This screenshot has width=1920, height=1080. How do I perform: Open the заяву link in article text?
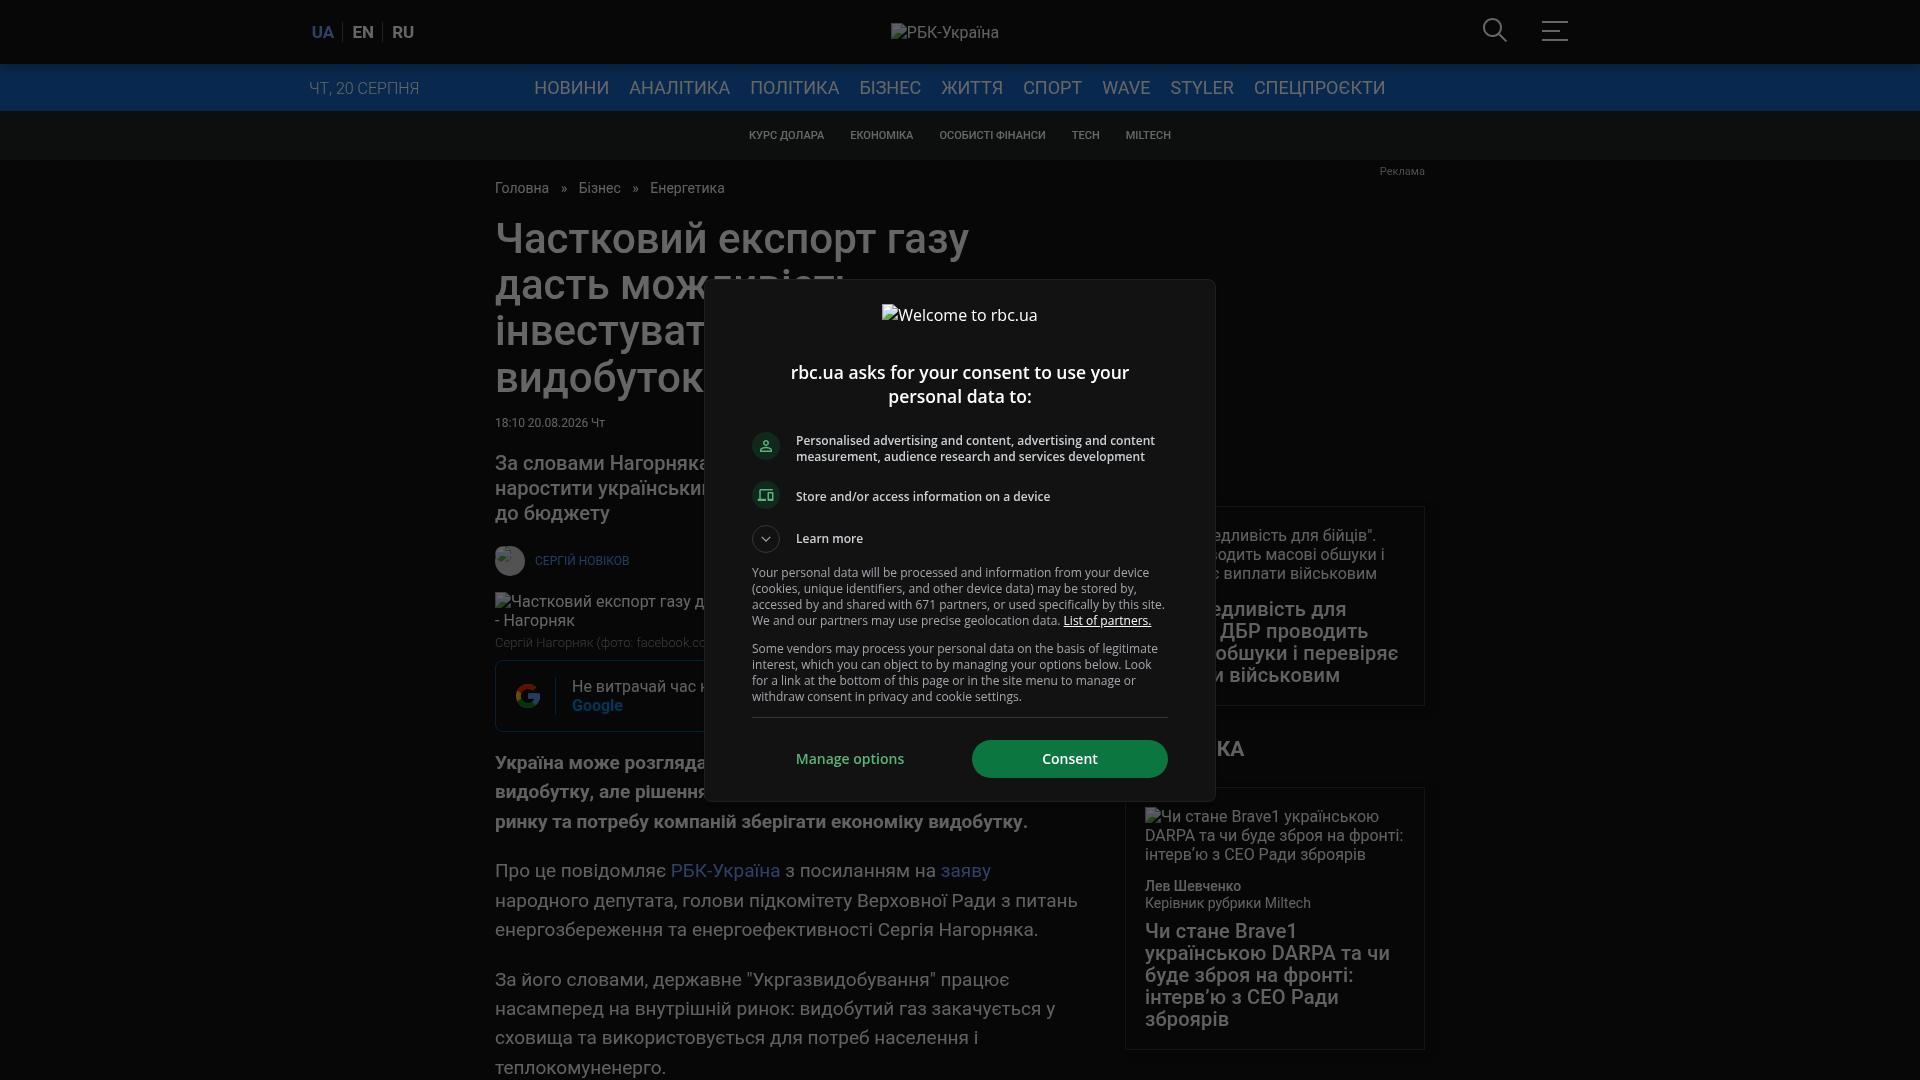pos(965,871)
